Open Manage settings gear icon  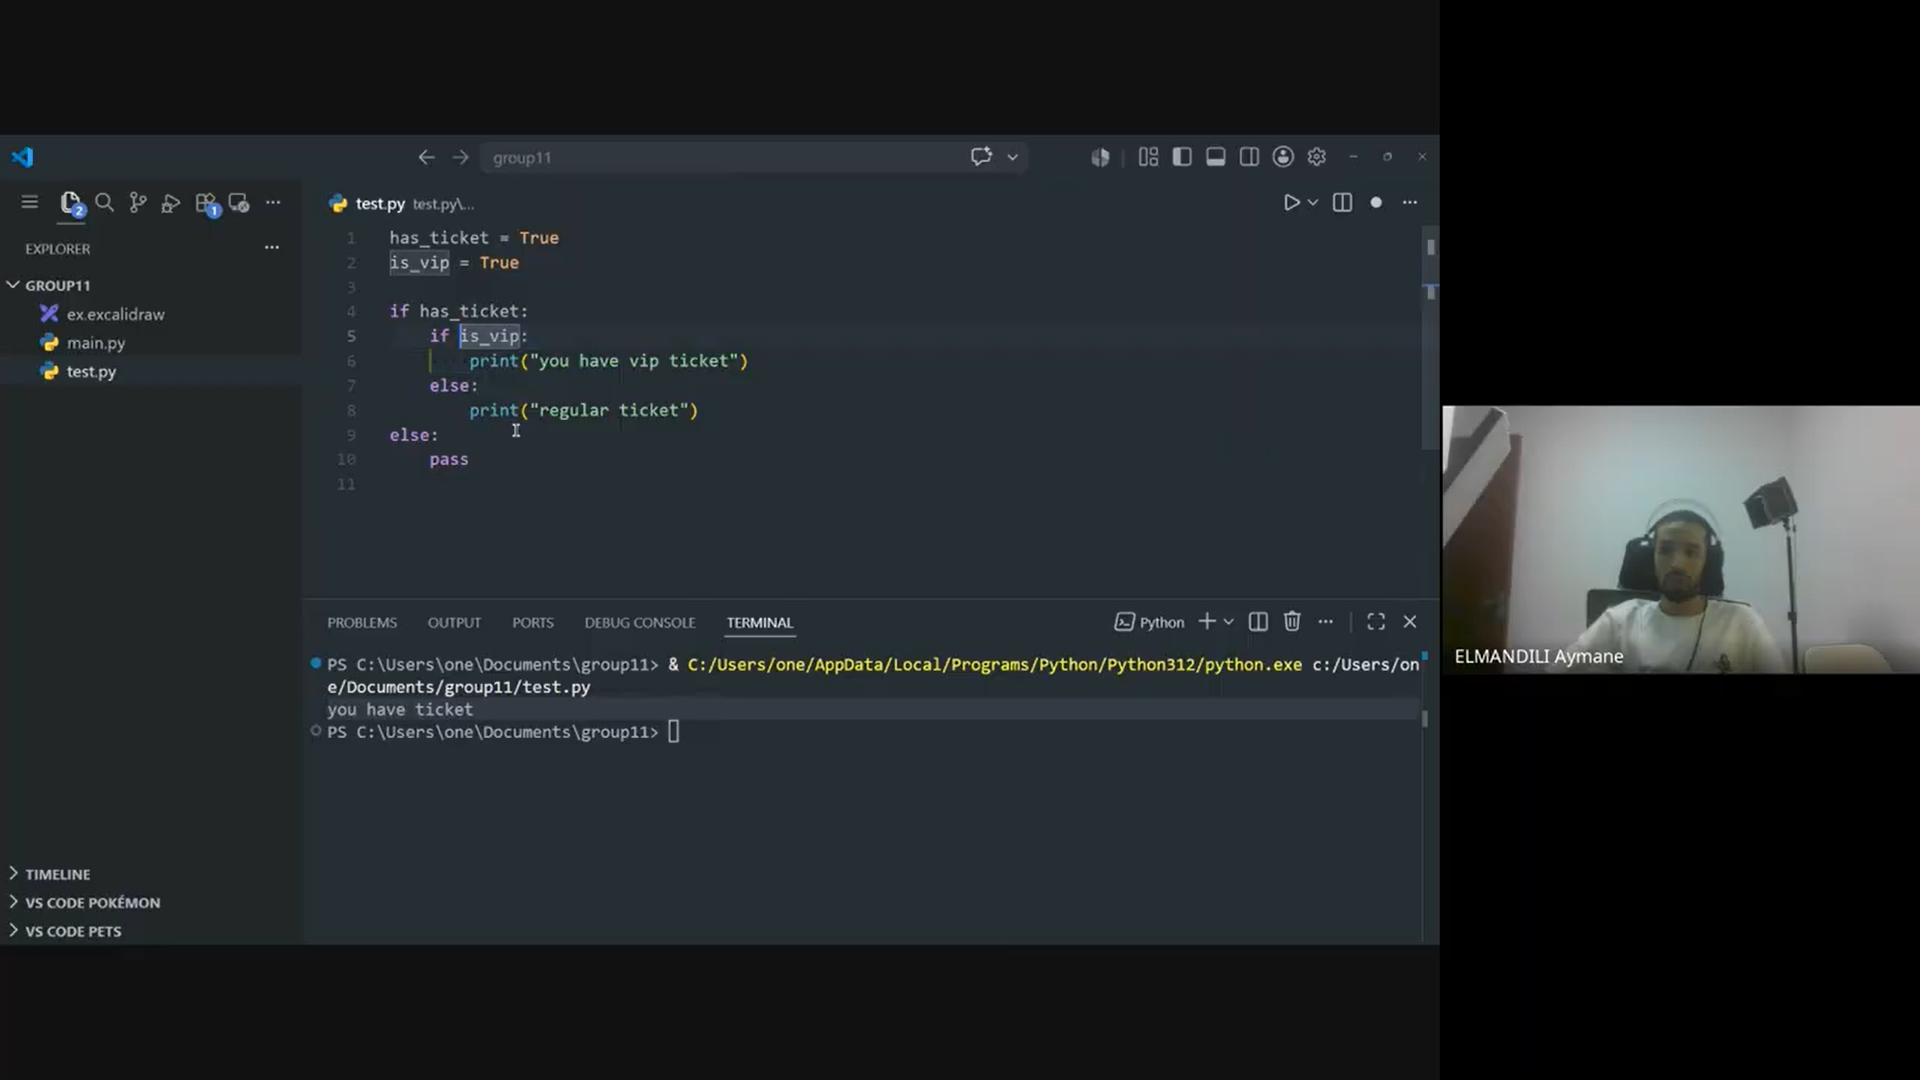pos(1317,157)
